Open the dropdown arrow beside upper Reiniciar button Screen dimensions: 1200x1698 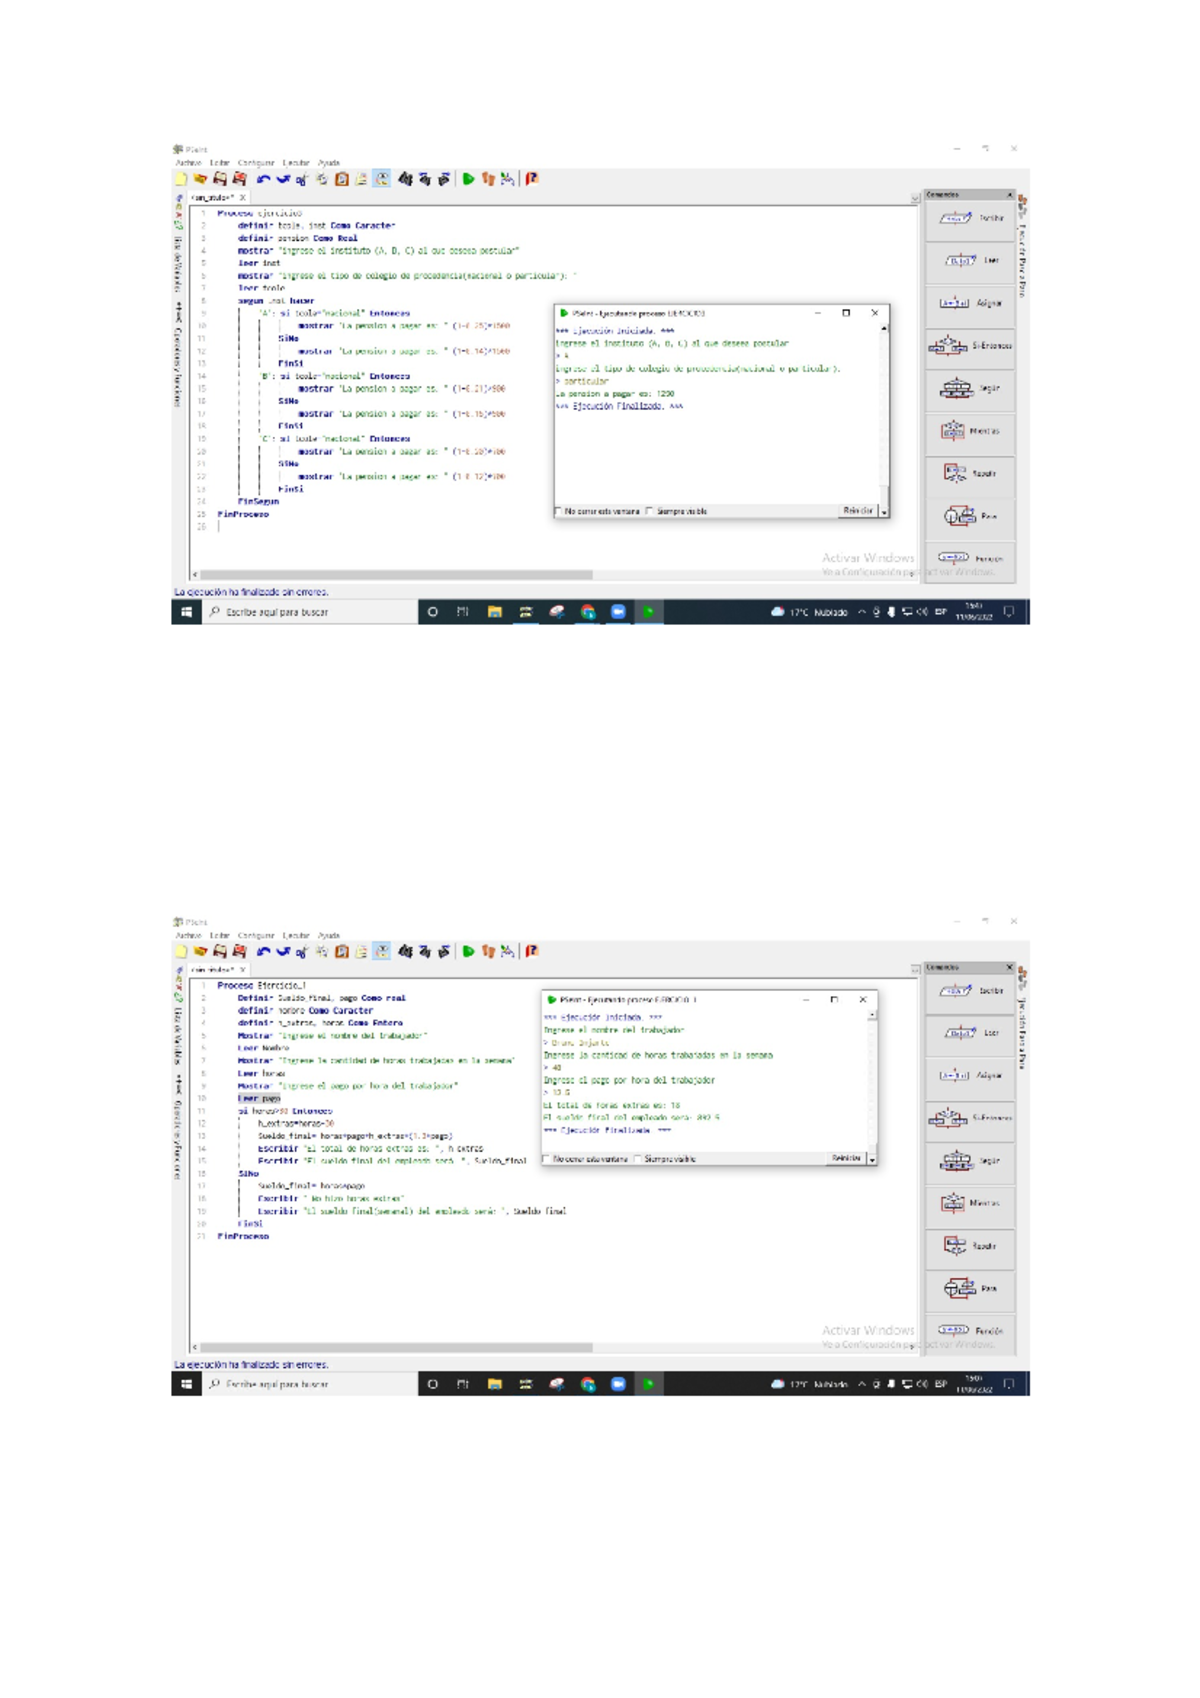pos(884,511)
